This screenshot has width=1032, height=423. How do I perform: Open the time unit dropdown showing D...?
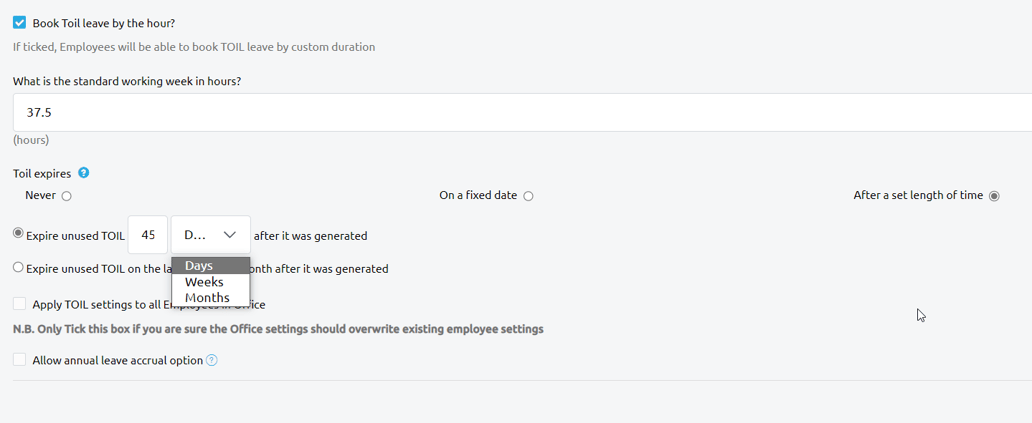210,235
